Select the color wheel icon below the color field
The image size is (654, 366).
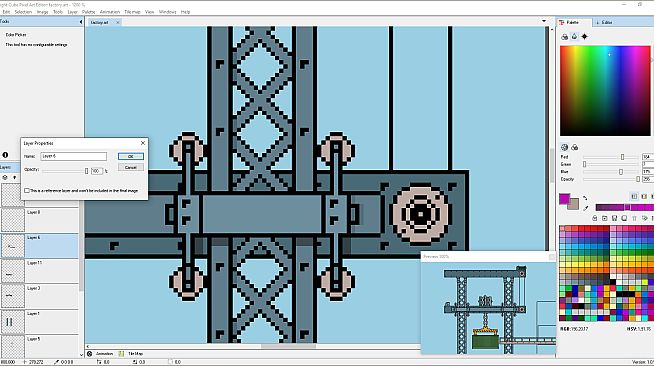[x=564, y=147]
